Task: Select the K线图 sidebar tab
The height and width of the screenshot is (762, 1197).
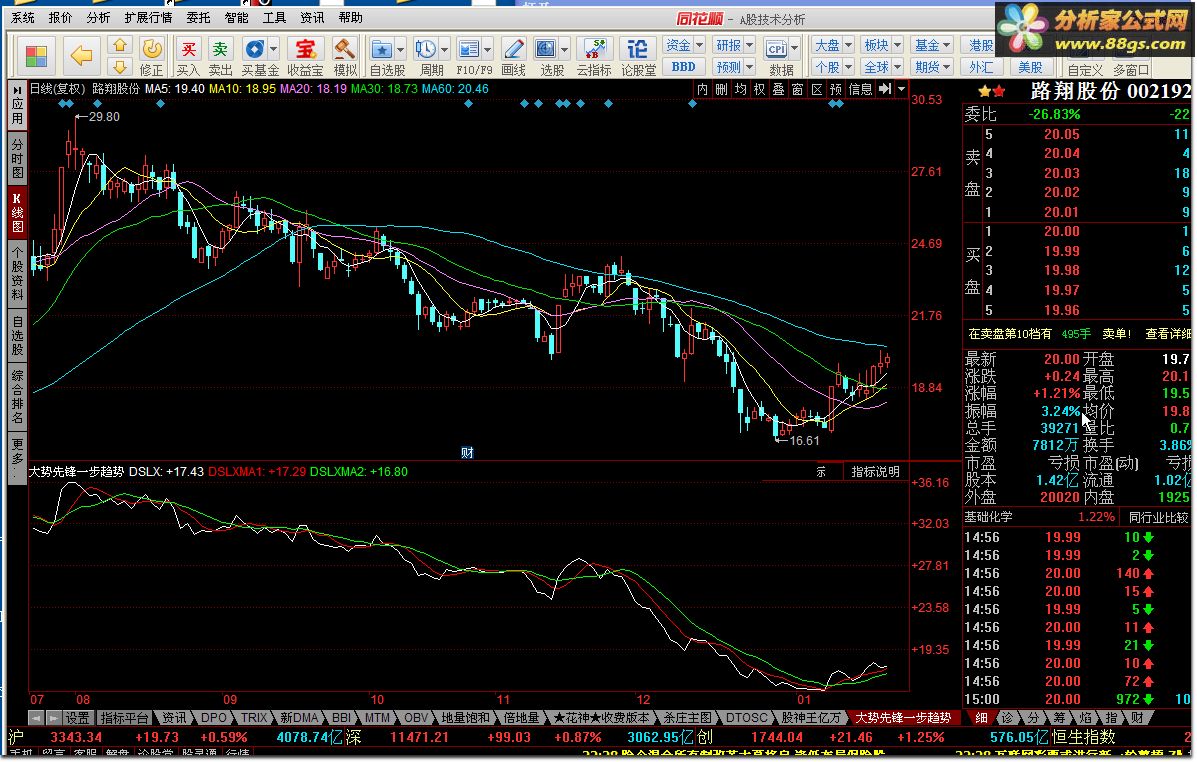Action: click(17, 212)
